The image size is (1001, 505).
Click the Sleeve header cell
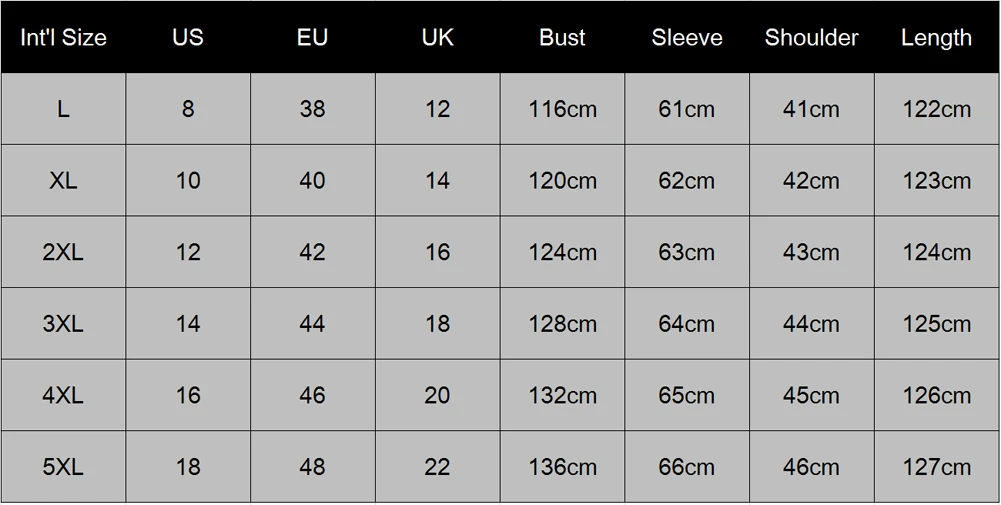[x=687, y=38]
